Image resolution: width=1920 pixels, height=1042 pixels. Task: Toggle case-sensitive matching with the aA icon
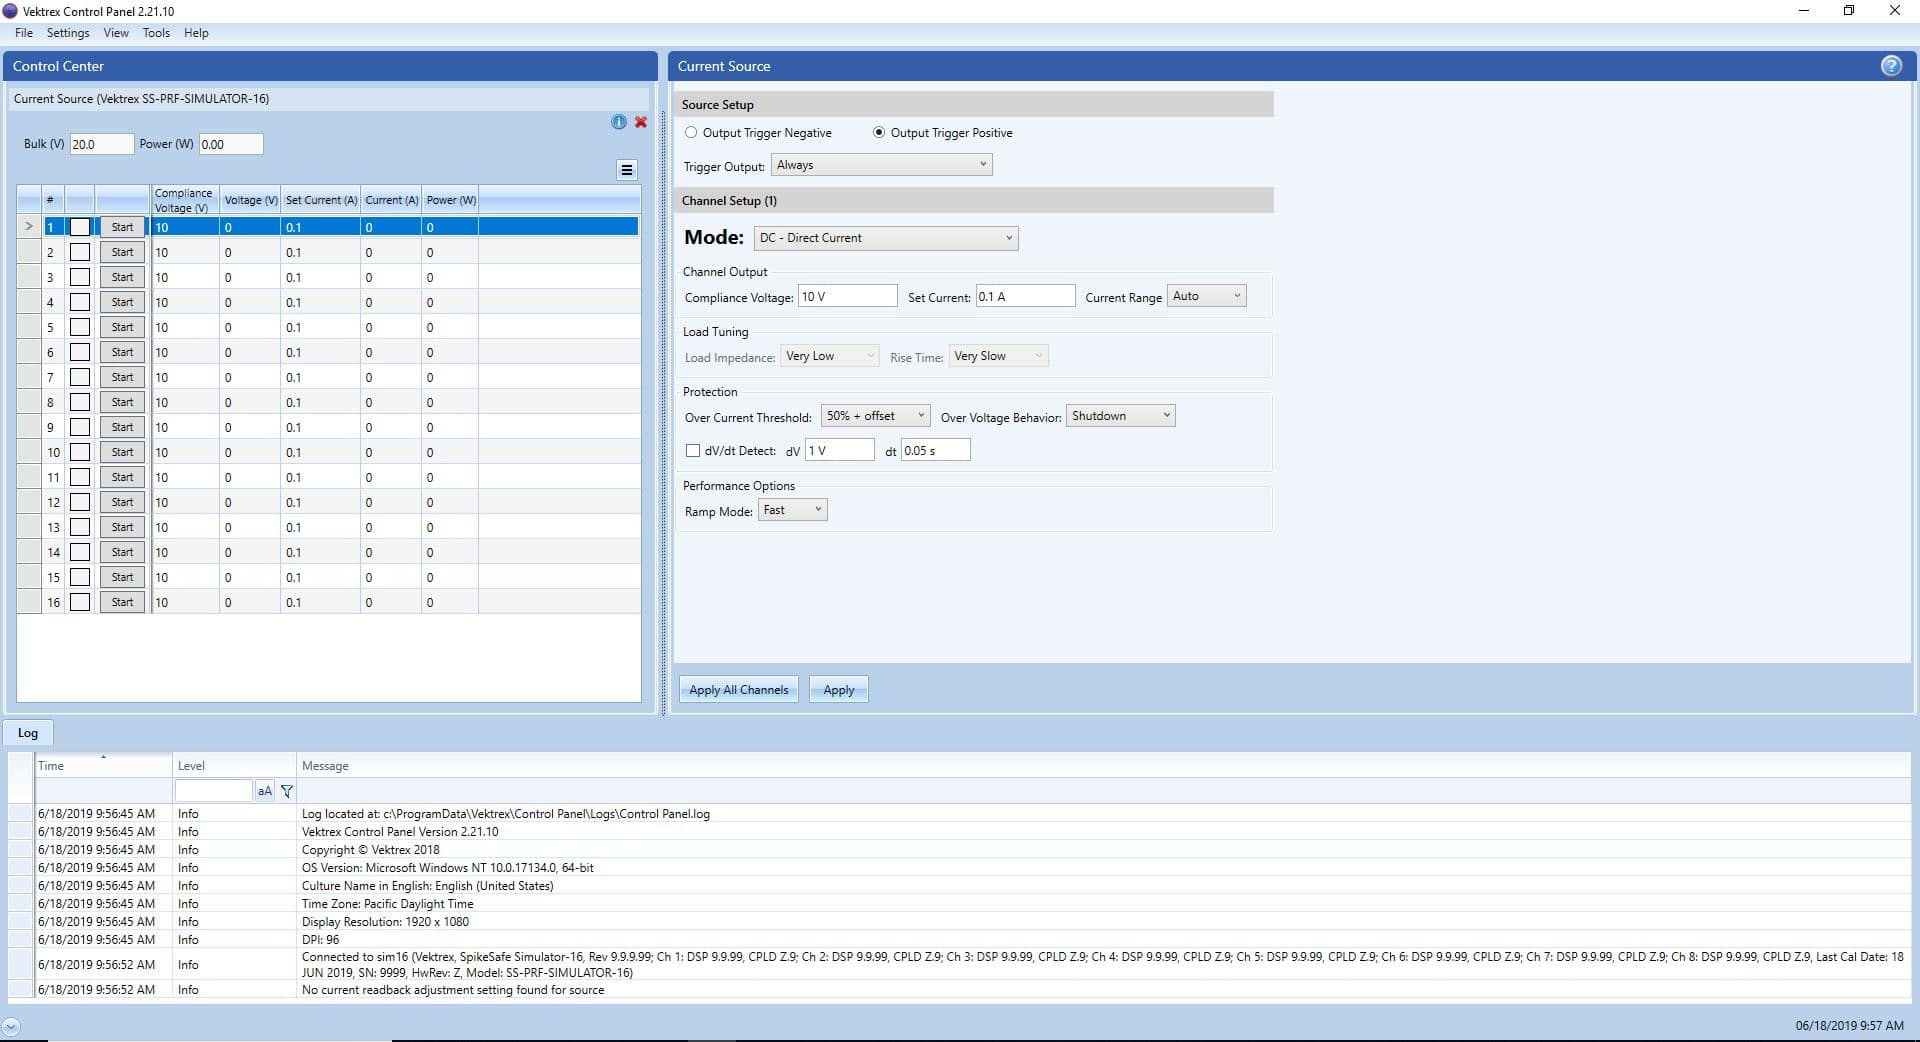[264, 790]
